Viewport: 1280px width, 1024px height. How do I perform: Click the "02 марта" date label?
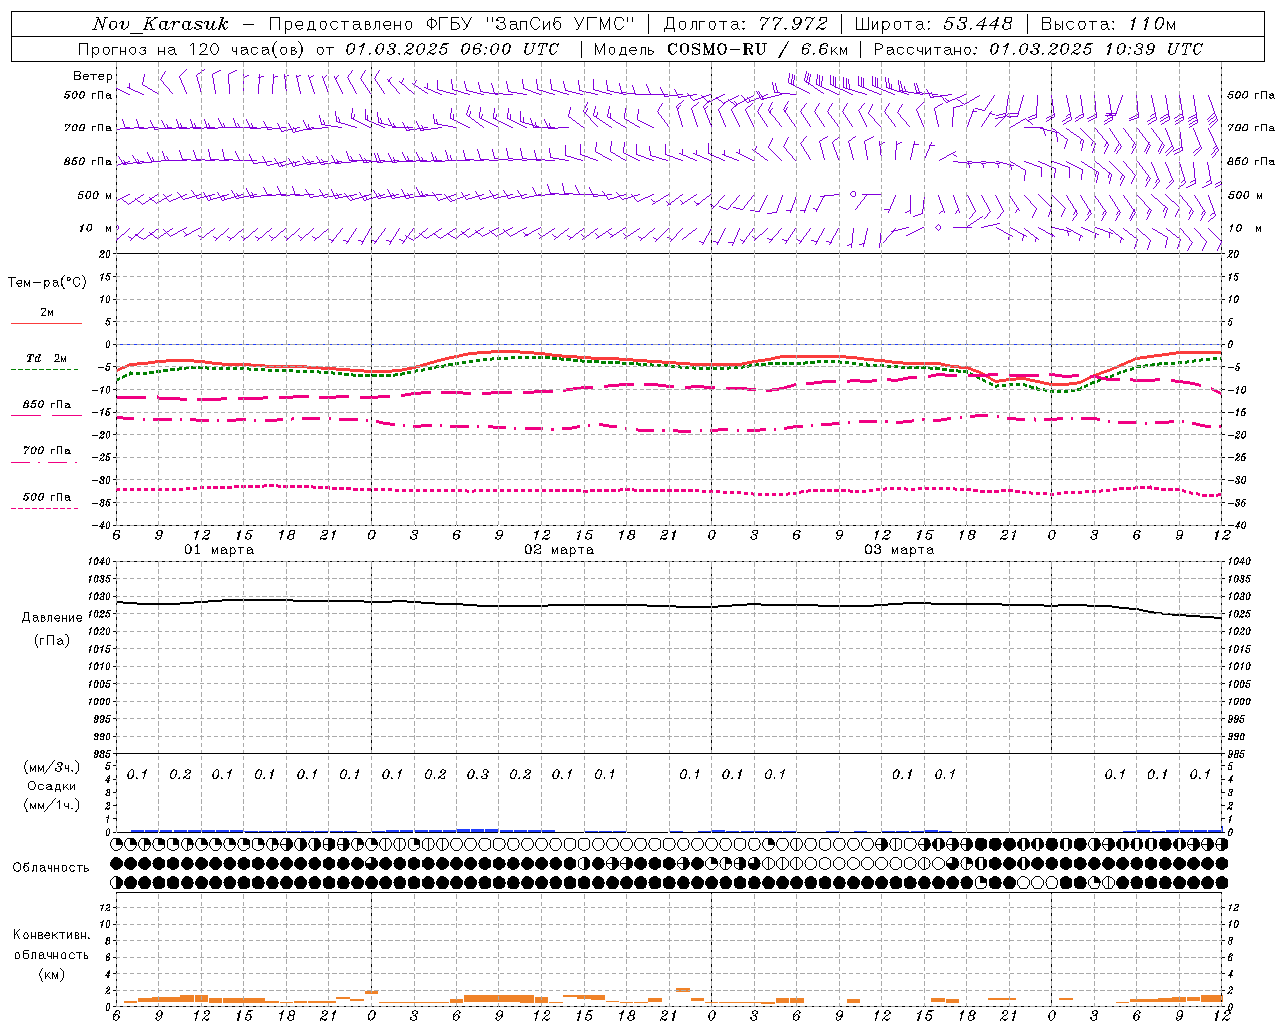tap(559, 550)
